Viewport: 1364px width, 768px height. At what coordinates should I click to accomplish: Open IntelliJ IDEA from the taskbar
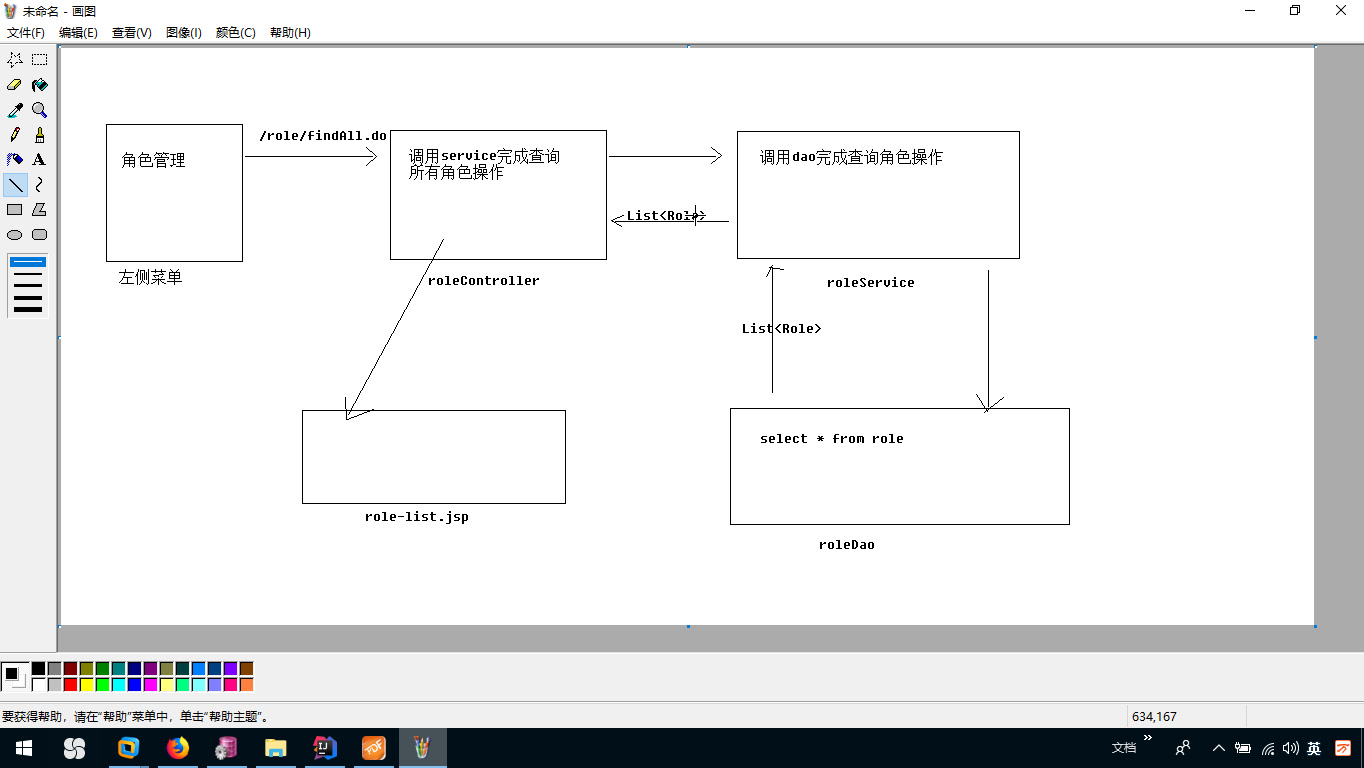click(x=324, y=748)
